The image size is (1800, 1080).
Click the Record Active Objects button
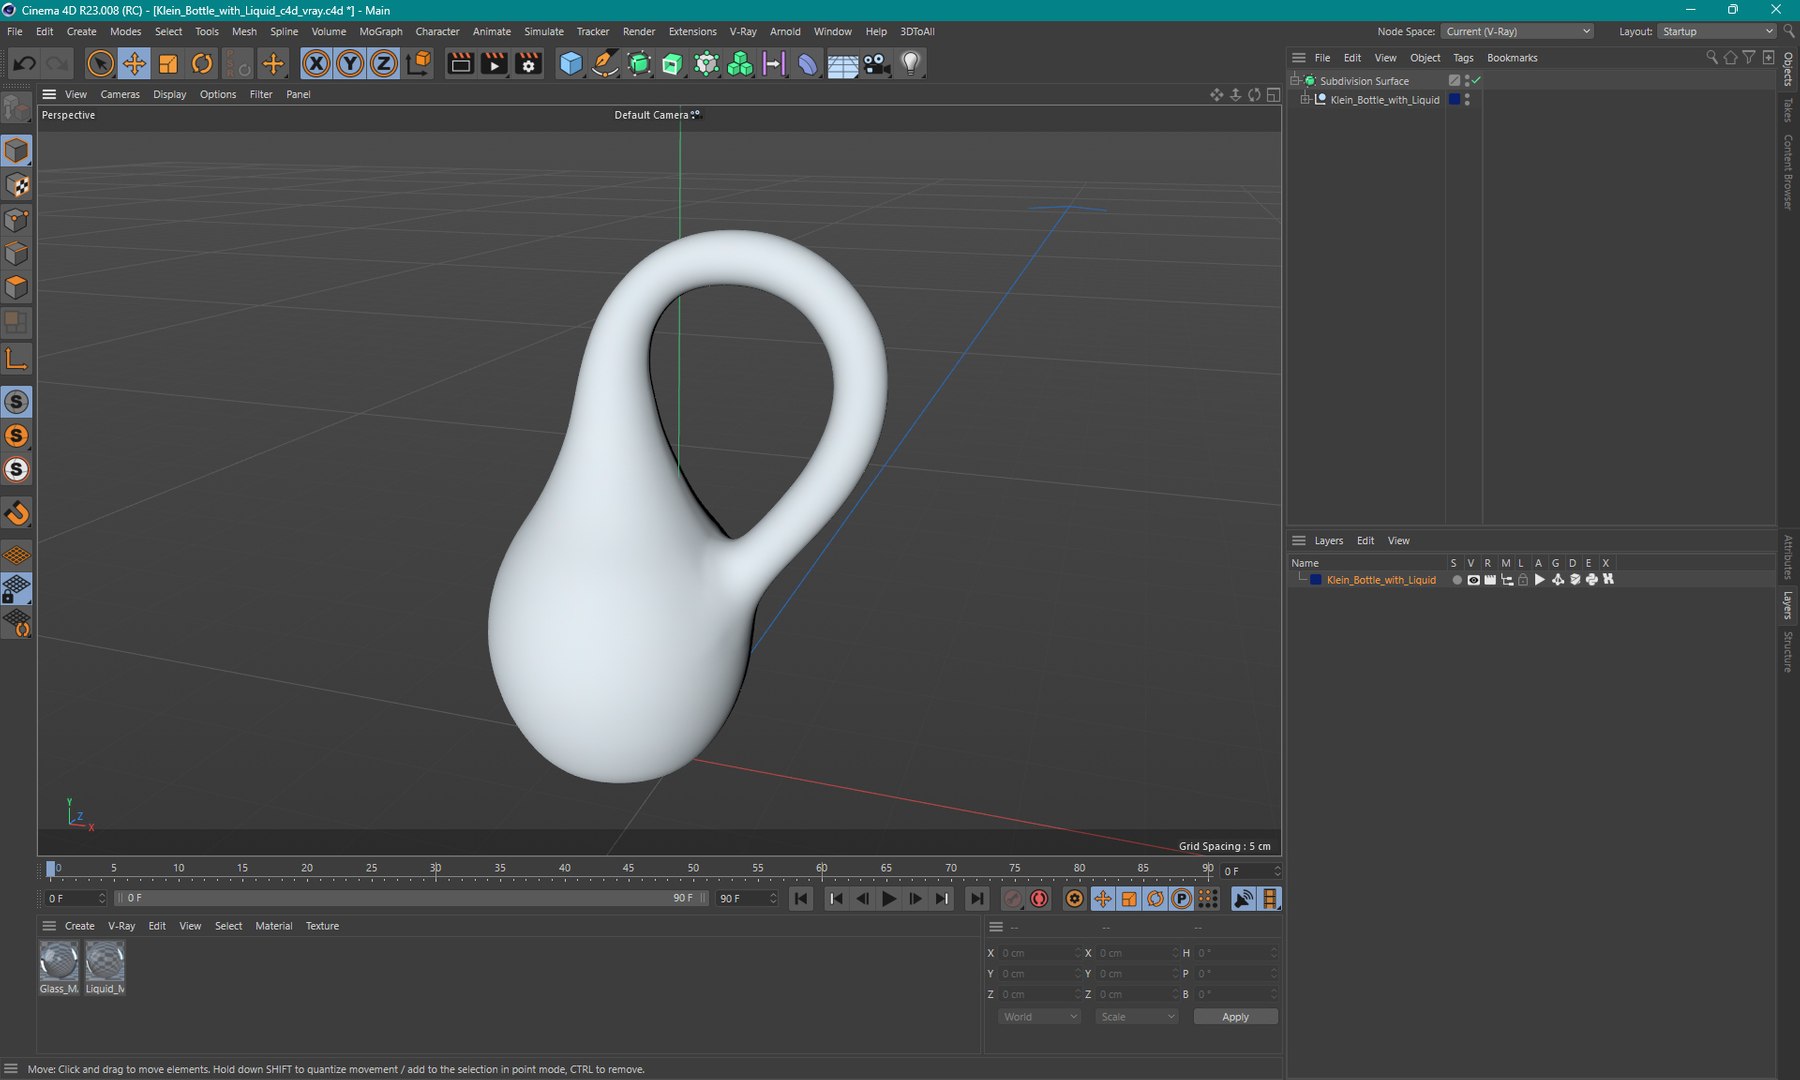1013,899
